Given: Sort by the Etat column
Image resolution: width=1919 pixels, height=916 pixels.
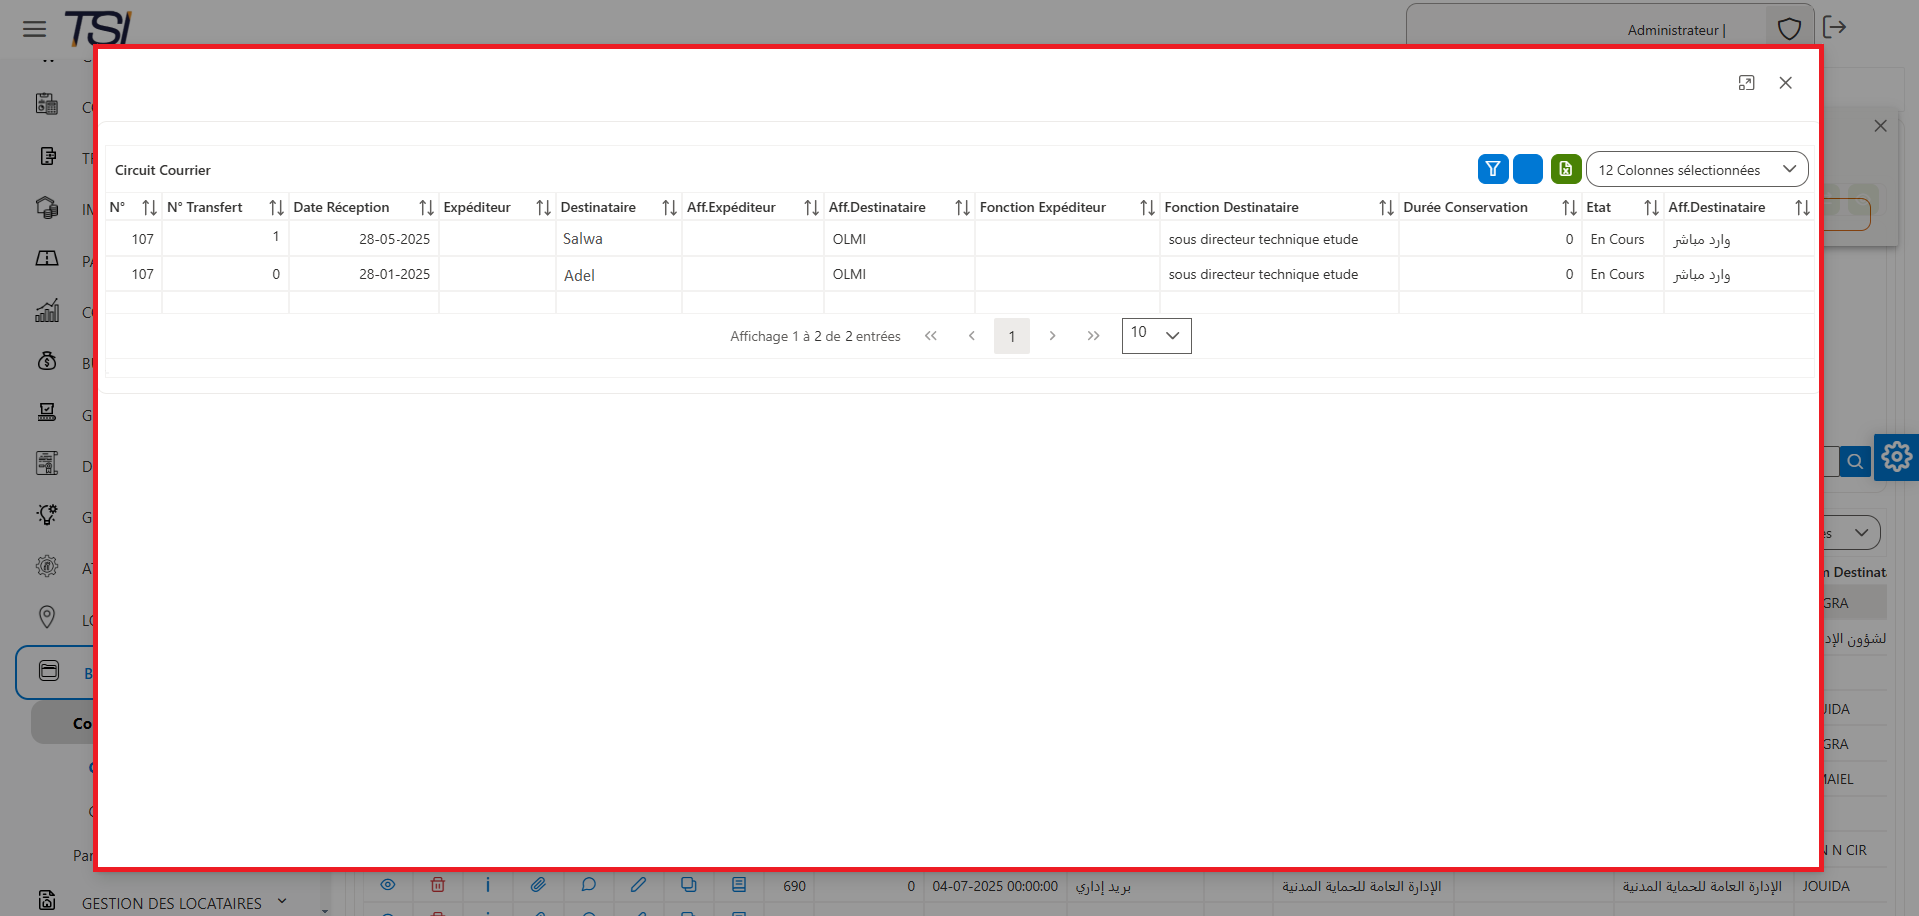Looking at the screenshot, I should point(1651,207).
